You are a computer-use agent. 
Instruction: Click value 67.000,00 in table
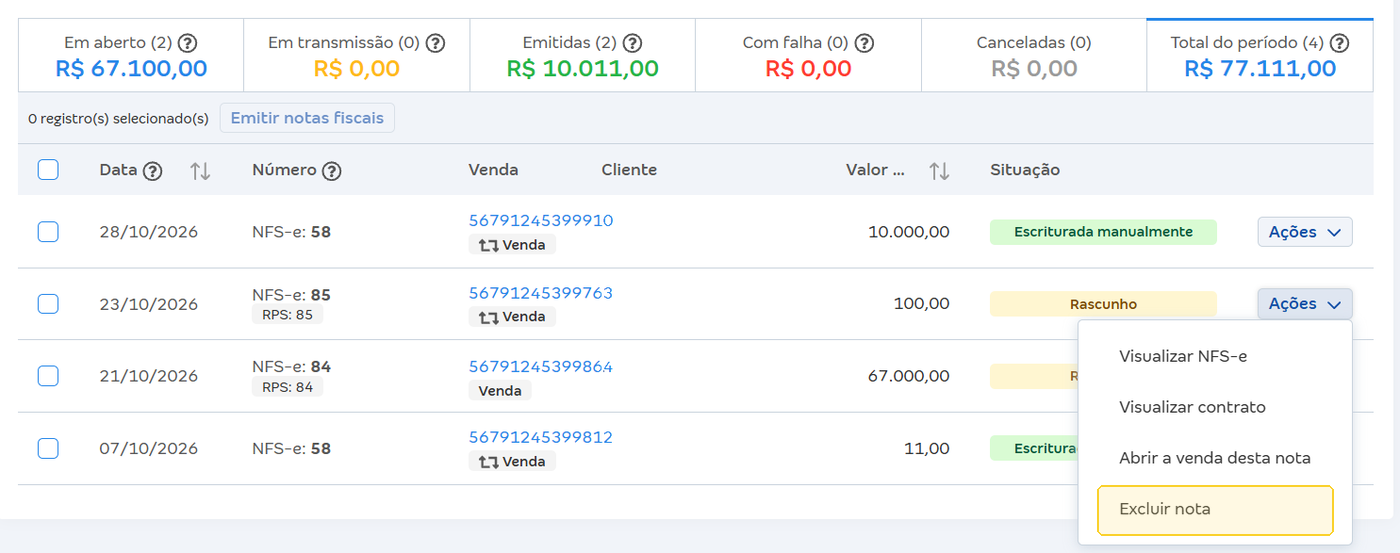point(909,376)
